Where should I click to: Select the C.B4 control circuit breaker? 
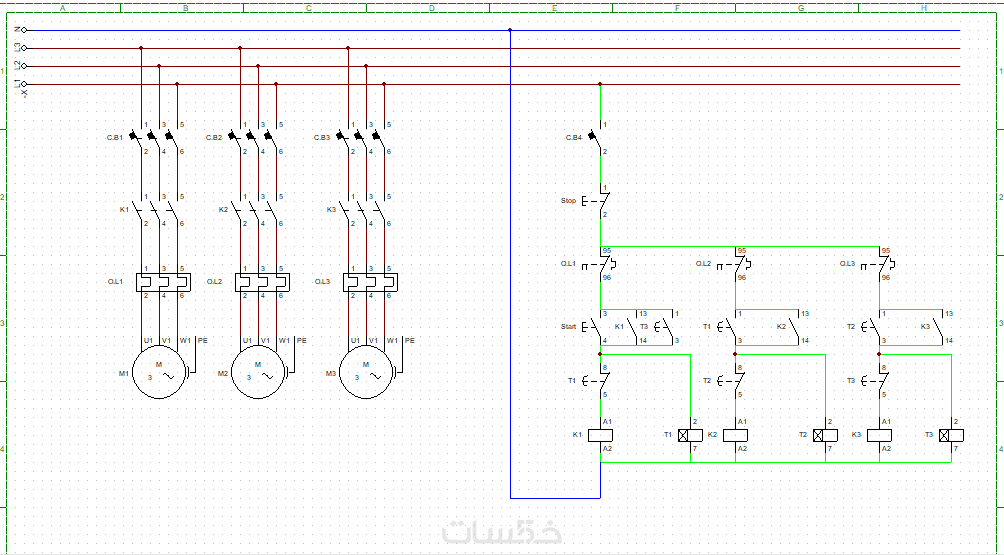[x=595, y=138]
